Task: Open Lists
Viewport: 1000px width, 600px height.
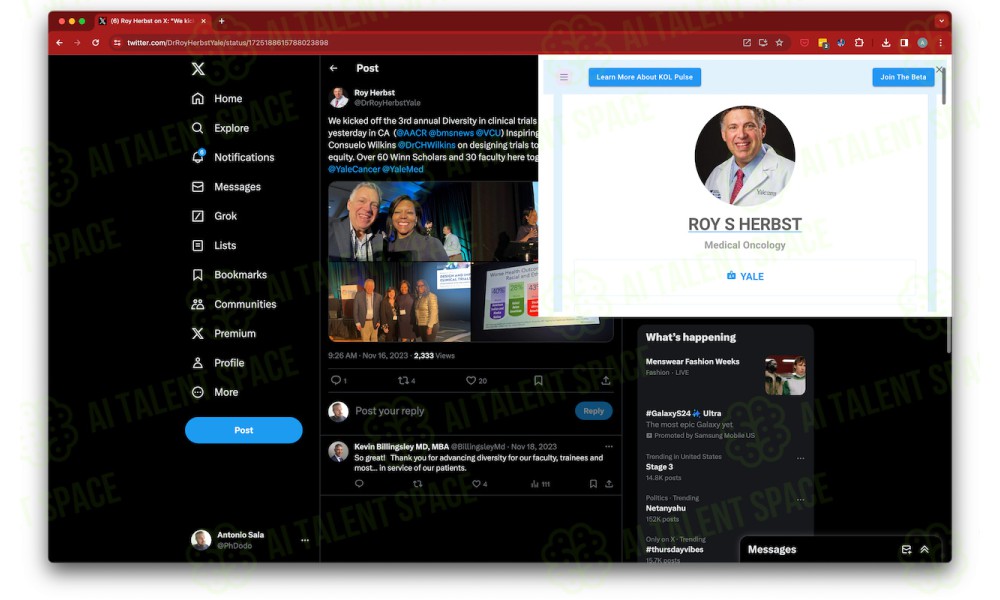Action: (214, 245)
